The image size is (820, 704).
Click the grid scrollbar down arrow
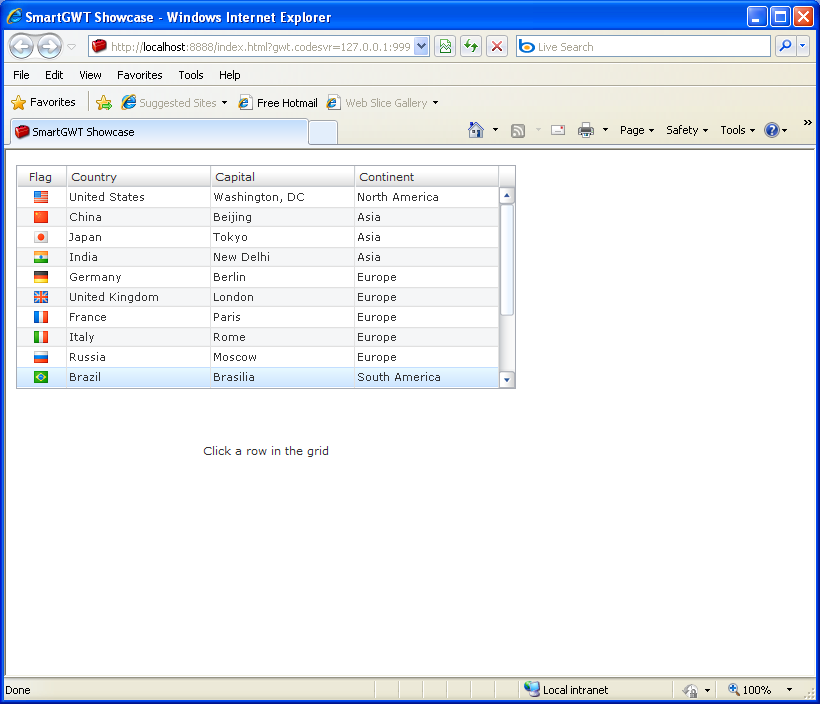(507, 380)
